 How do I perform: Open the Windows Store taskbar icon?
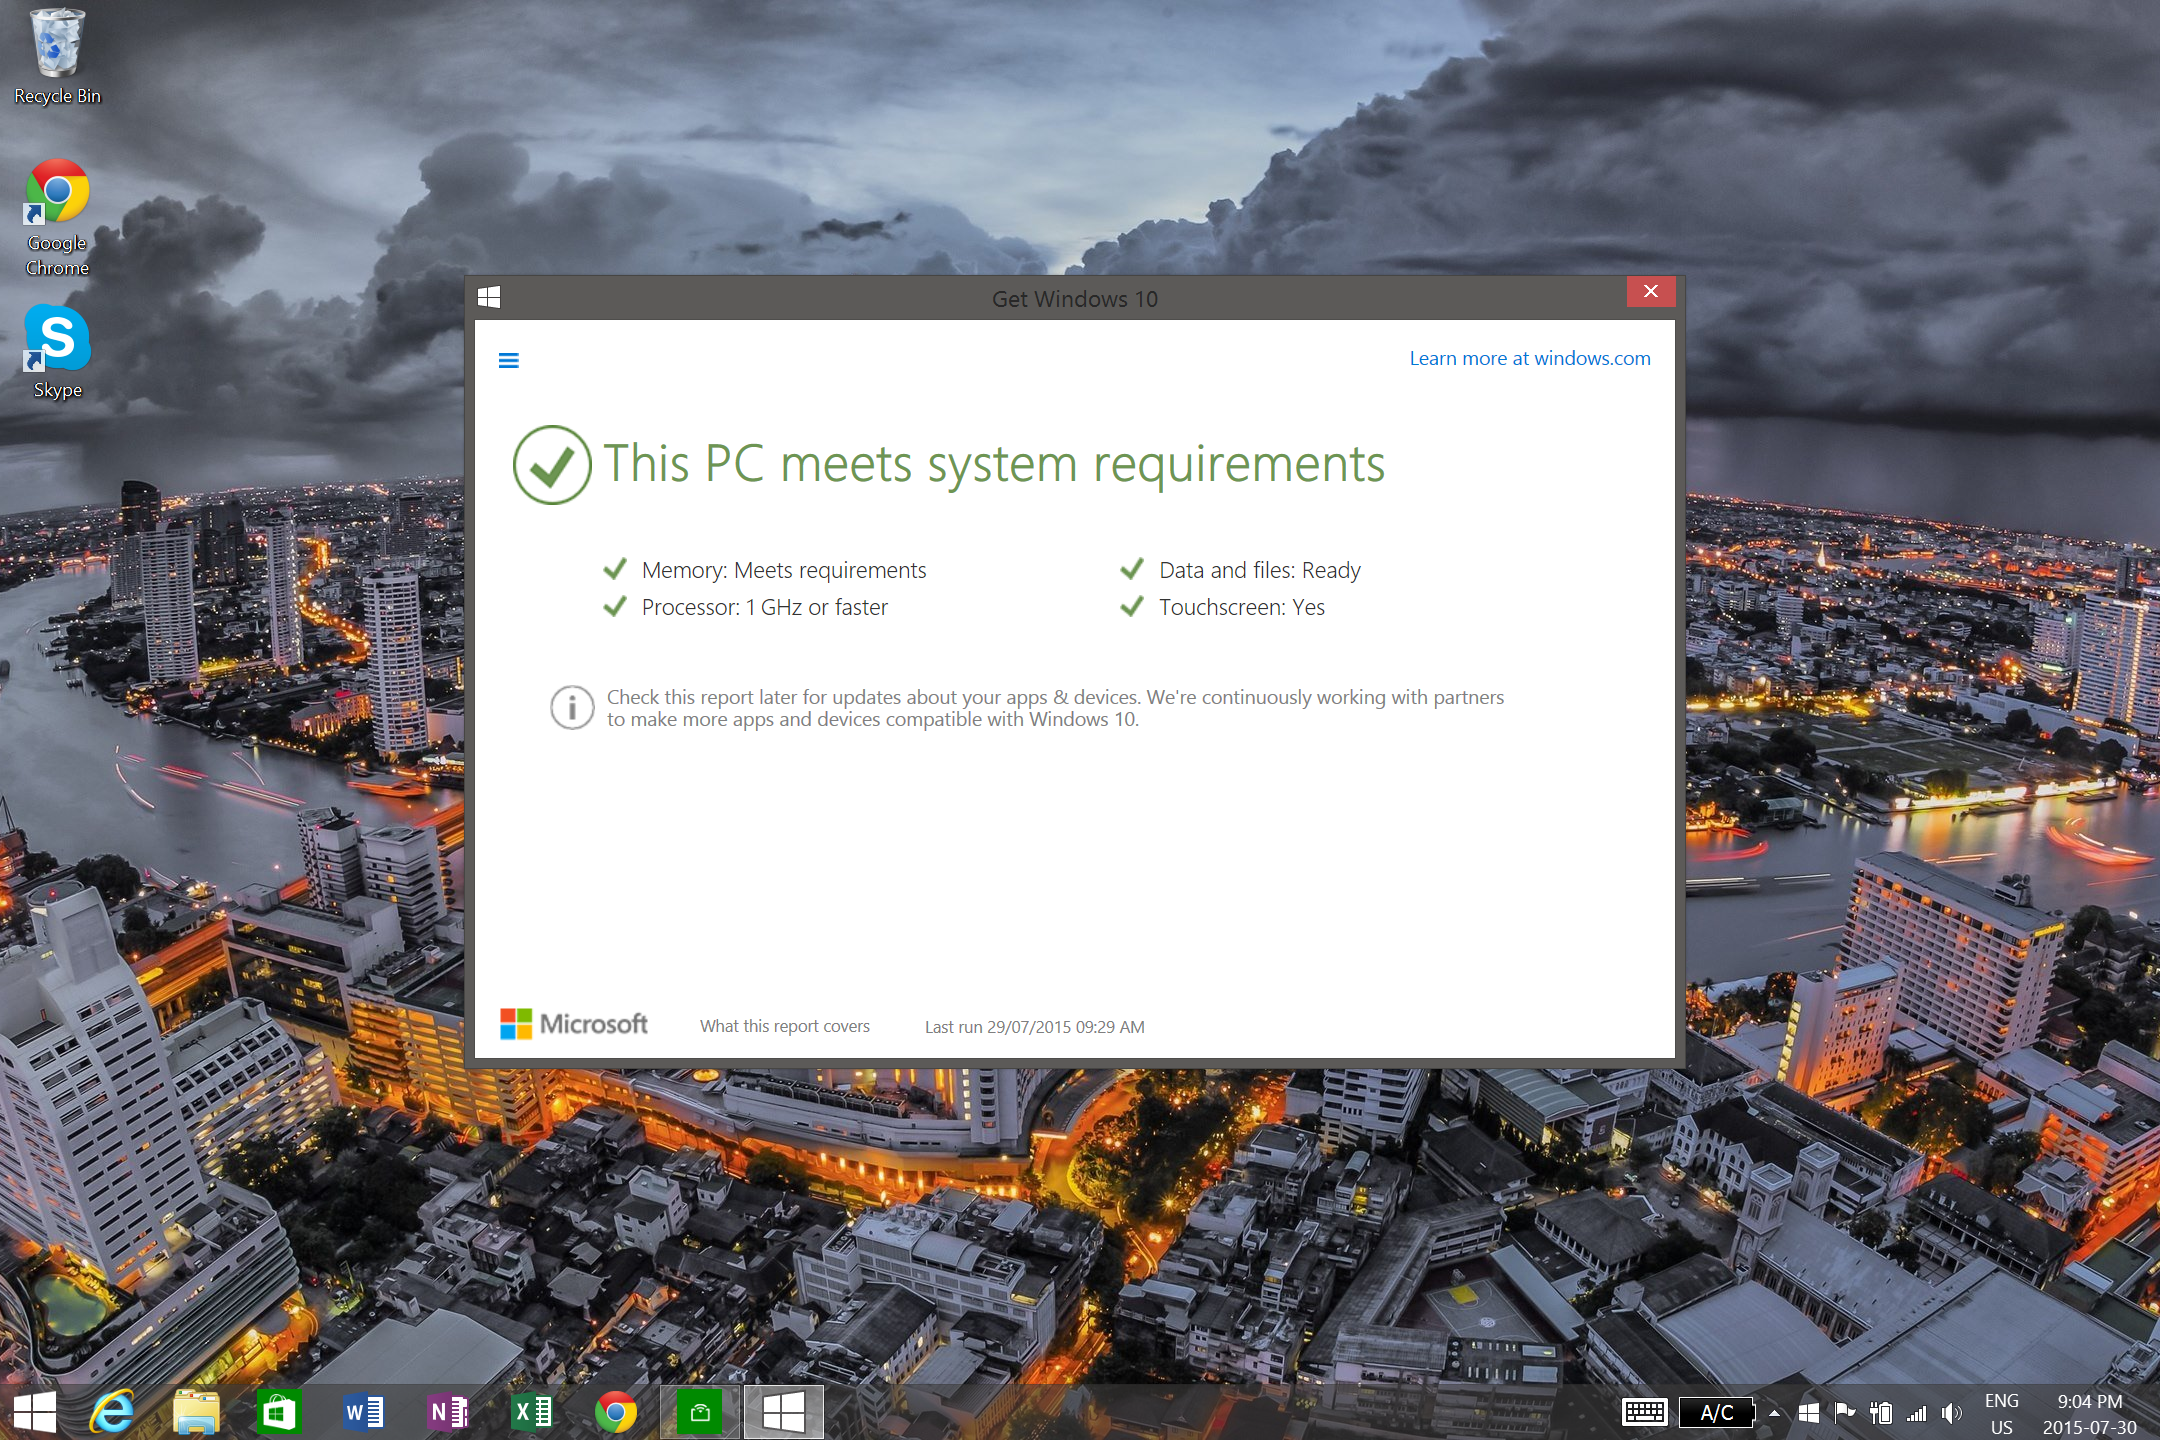tap(279, 1412)
